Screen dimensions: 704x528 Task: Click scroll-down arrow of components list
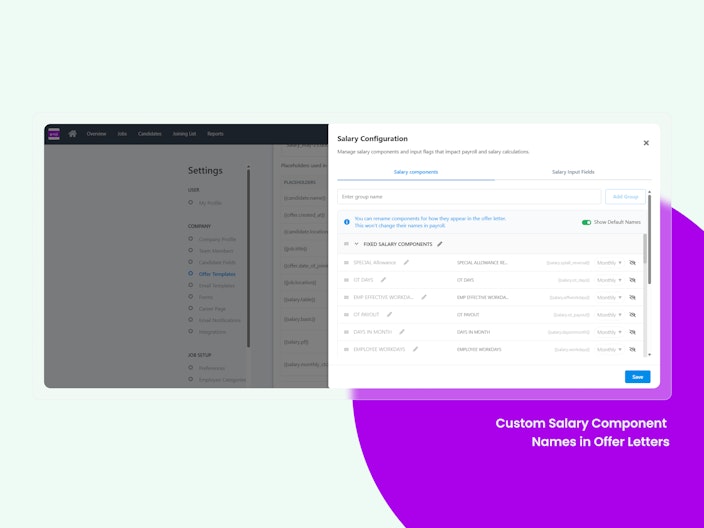[649, 355]
